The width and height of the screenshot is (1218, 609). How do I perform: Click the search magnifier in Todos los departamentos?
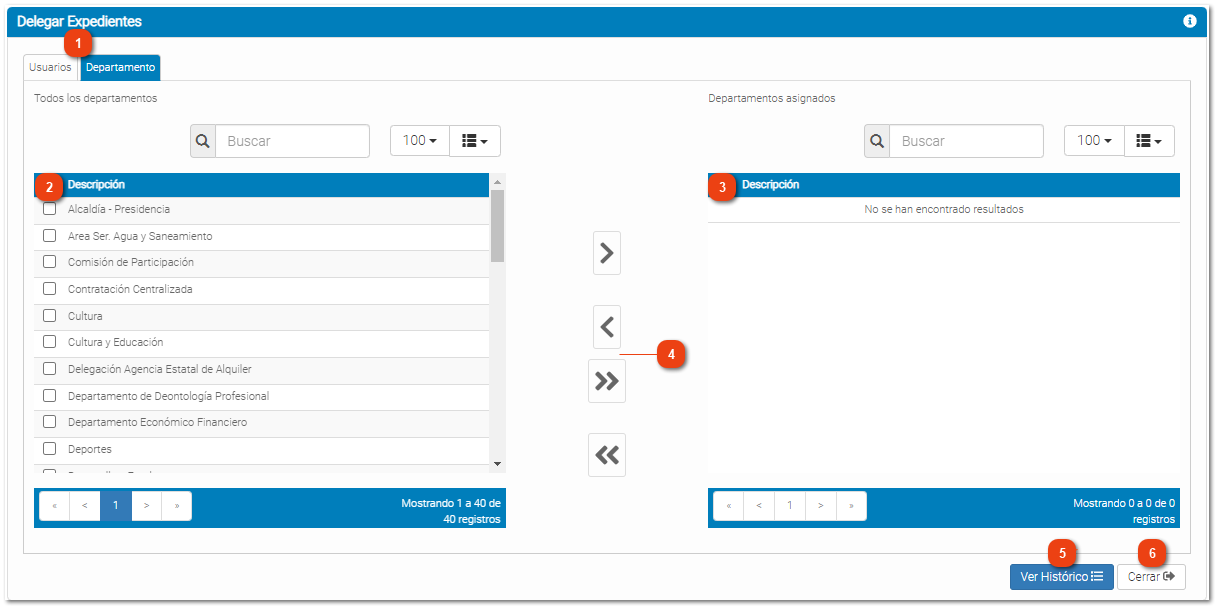coord(203,141)
